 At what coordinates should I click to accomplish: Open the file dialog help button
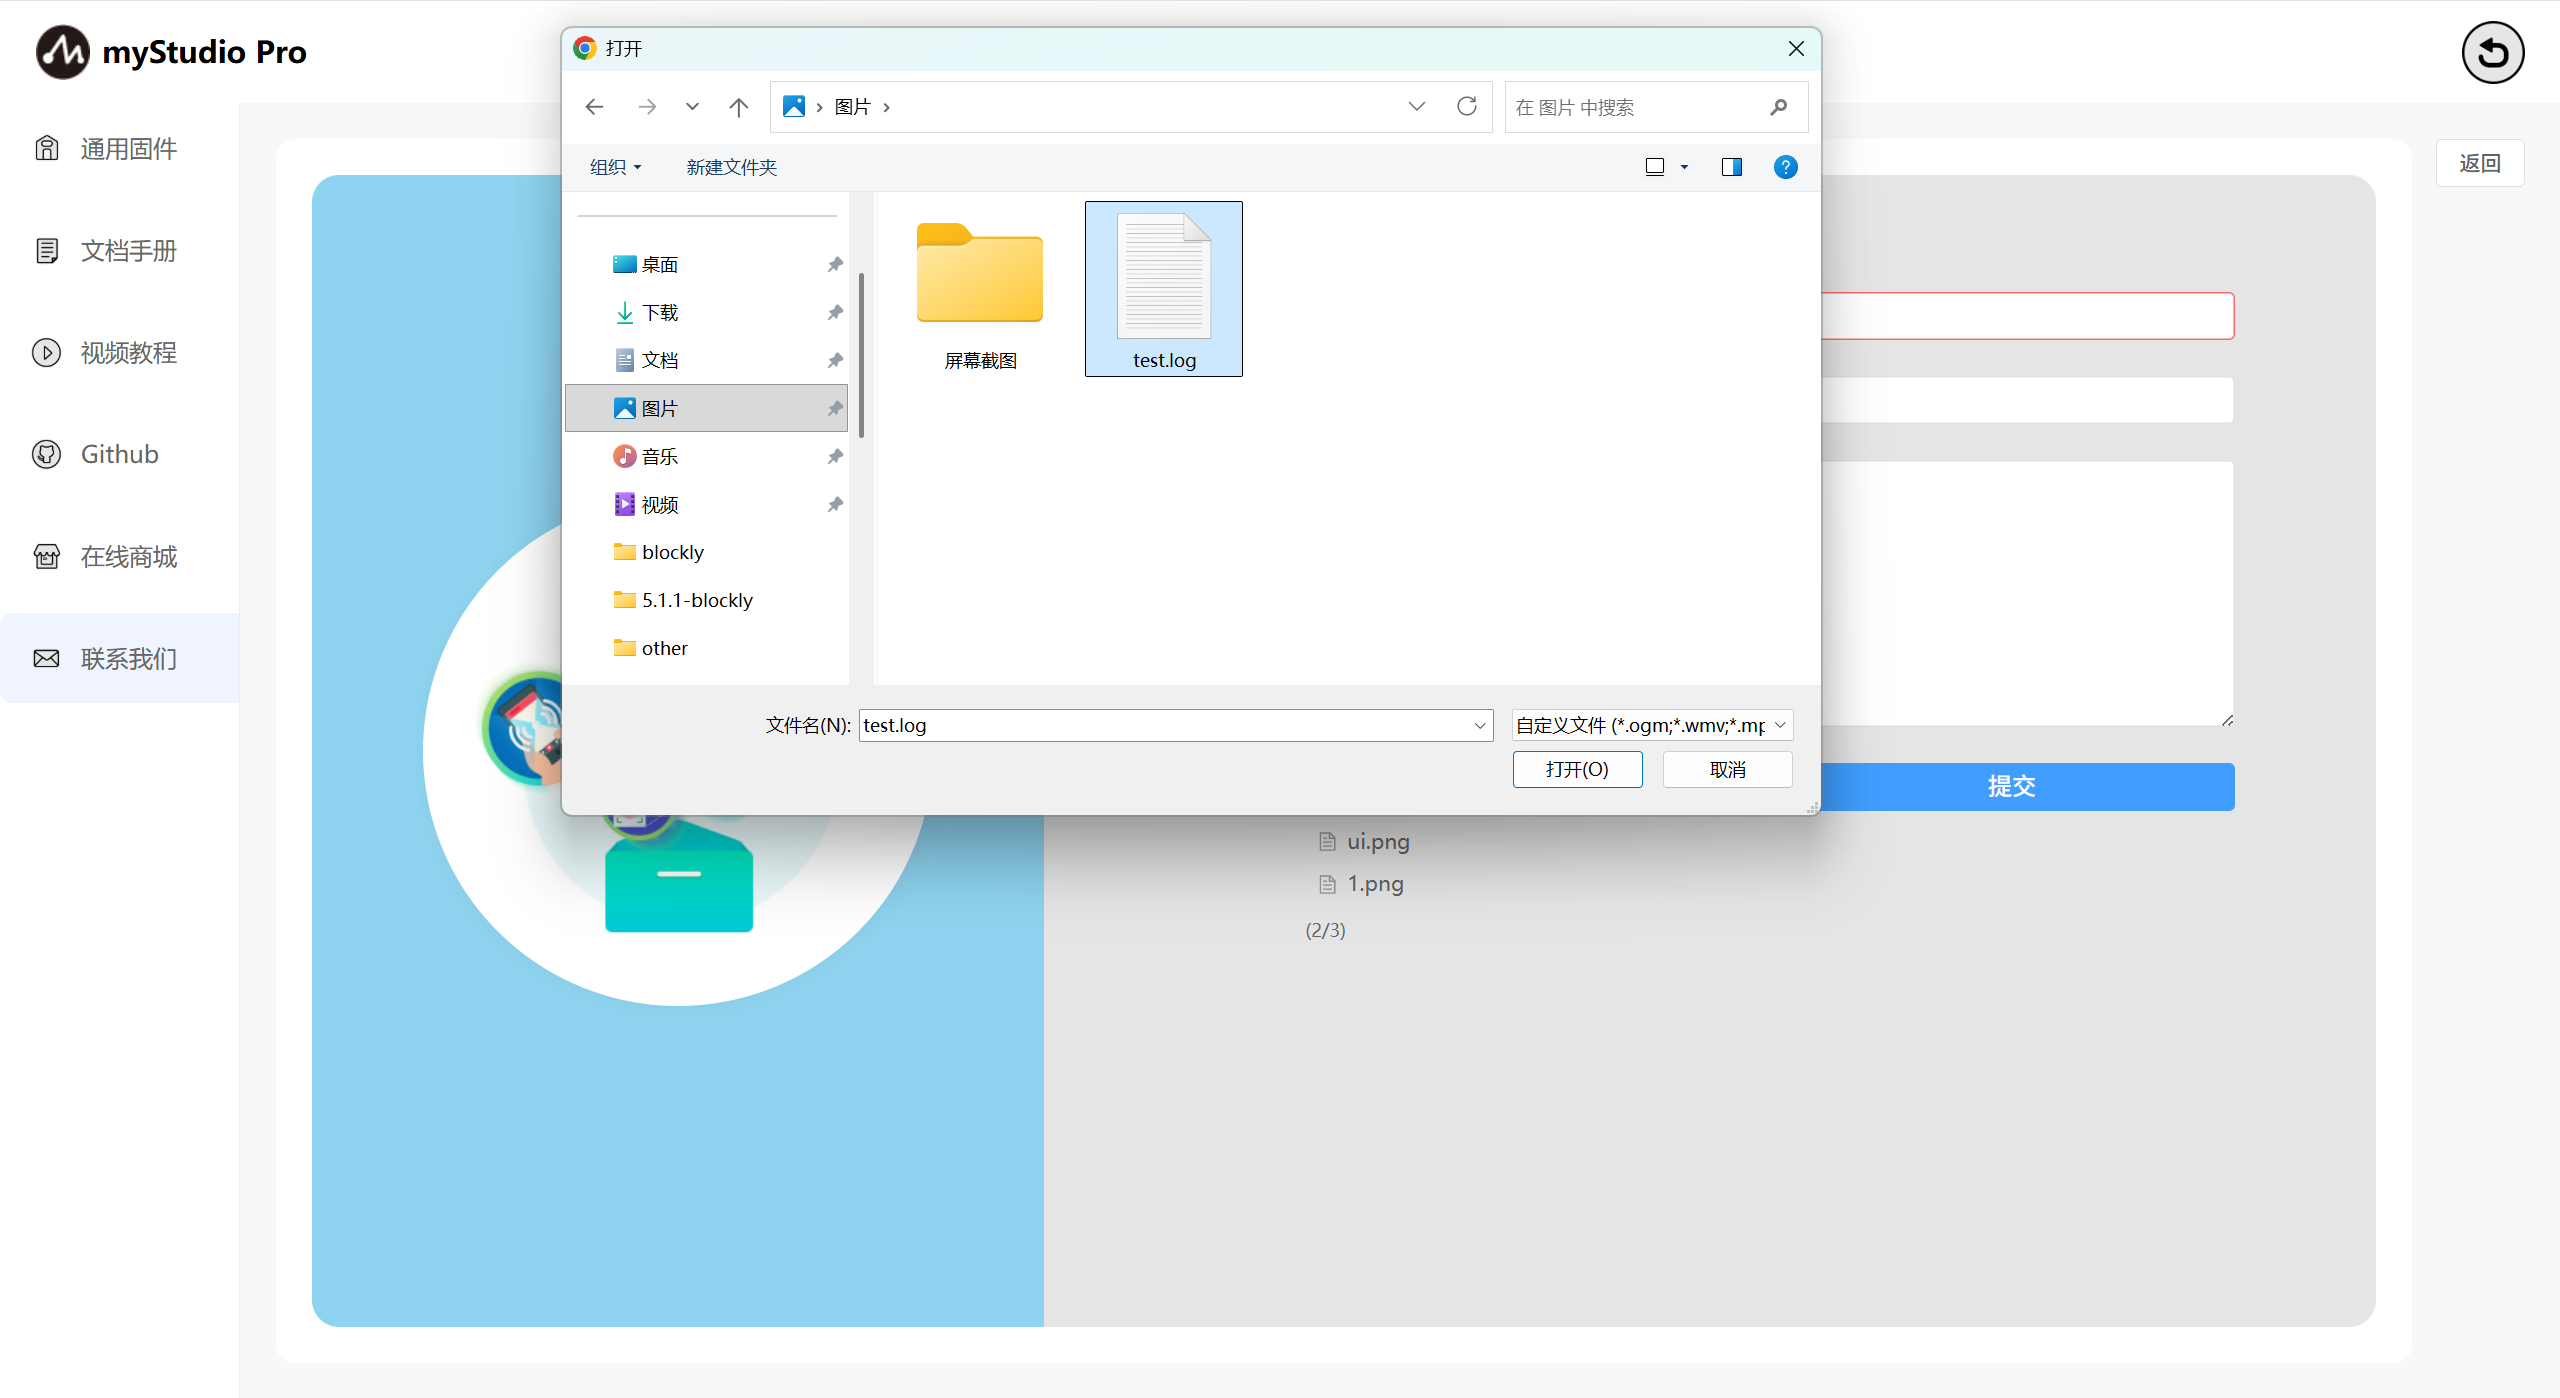click(x=1785, y=167)
